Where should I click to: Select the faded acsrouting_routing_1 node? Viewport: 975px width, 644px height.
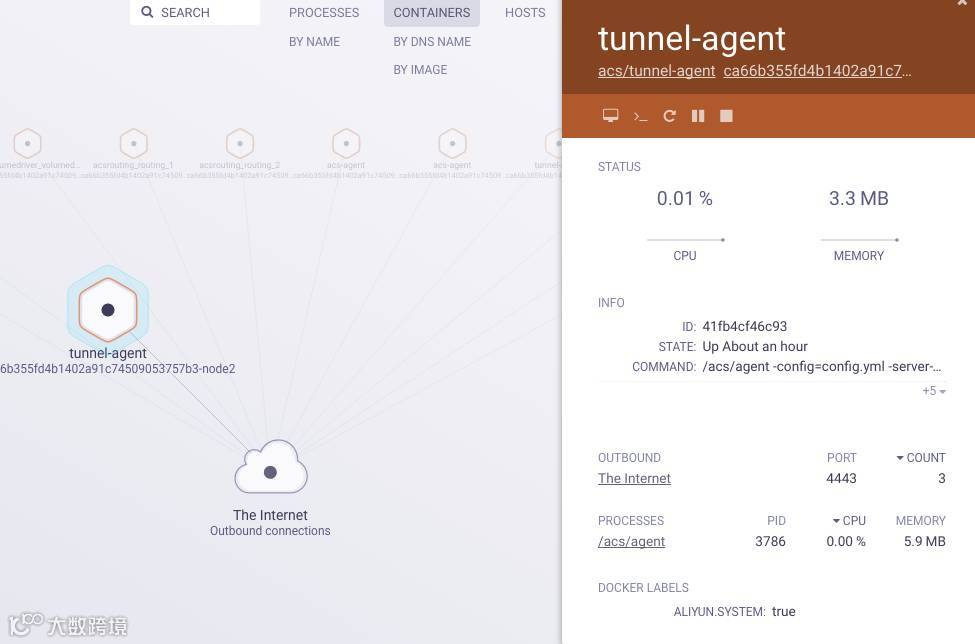(x=133, y=144)
